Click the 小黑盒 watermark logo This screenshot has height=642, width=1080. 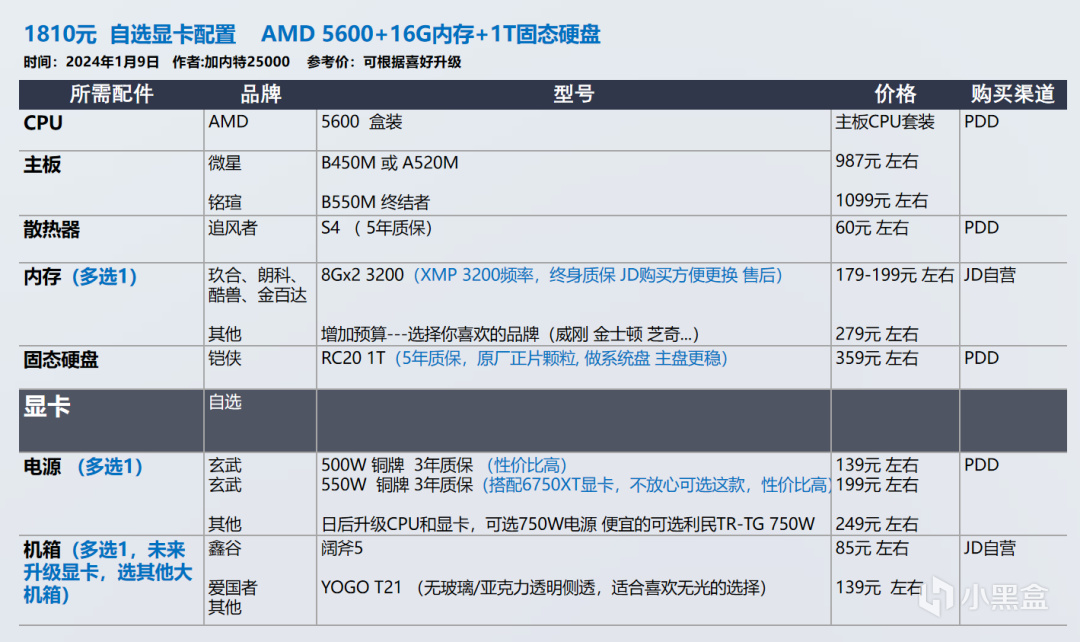click(985, 597)
